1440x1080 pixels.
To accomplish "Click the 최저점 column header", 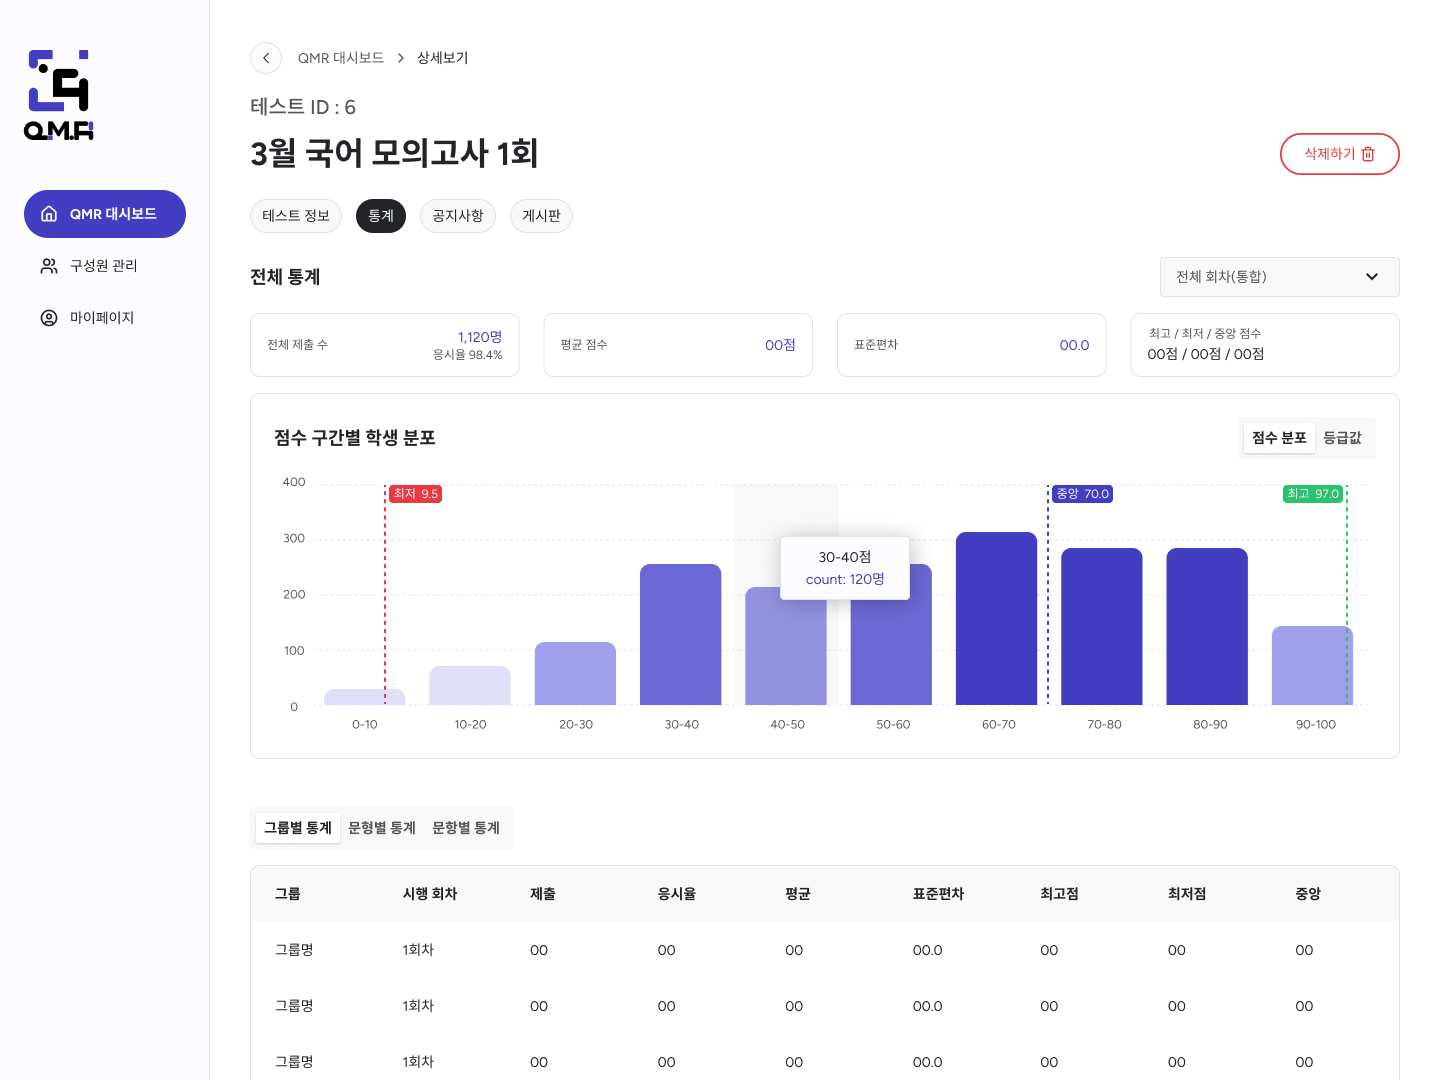I will tap(1187, 894).
